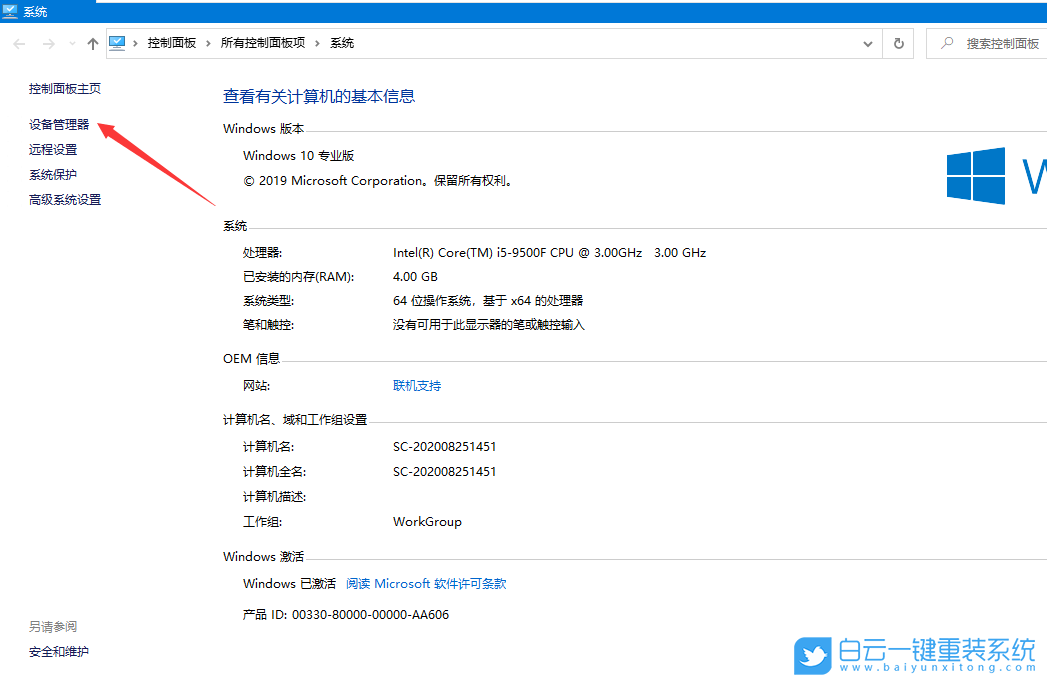Open 安全和维护 at the bottom left
Image resolution: width=1047 pixels, height=680 pixels.
point(58,651)
